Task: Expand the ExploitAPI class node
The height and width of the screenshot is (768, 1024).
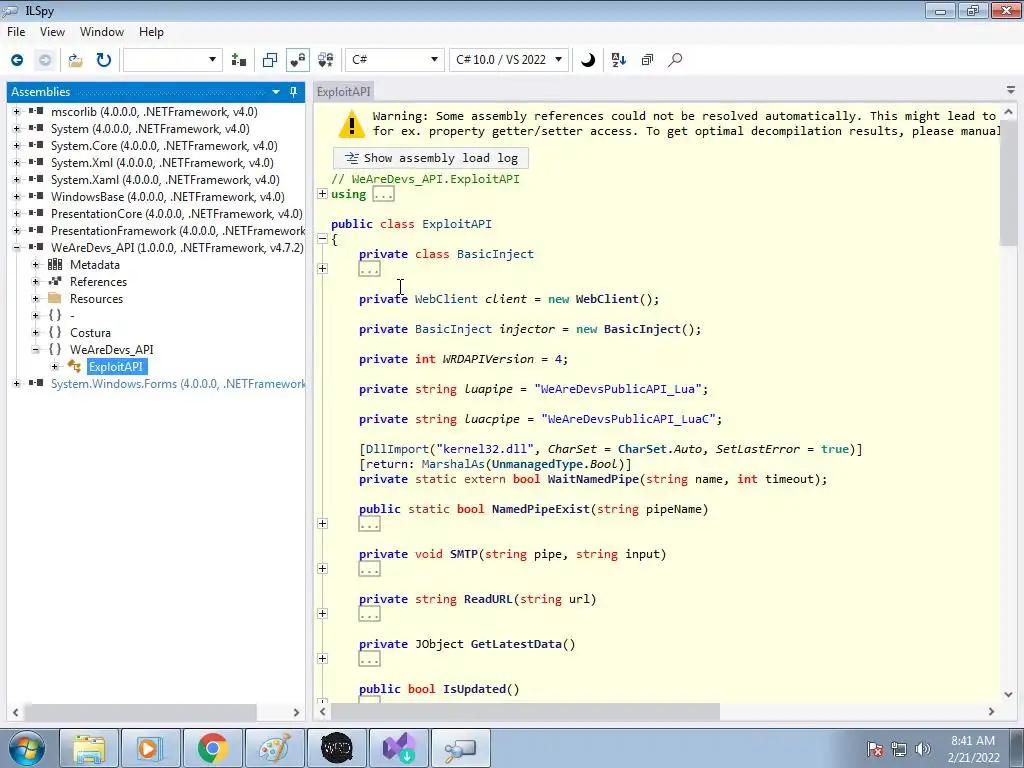Action: (55, 366)
